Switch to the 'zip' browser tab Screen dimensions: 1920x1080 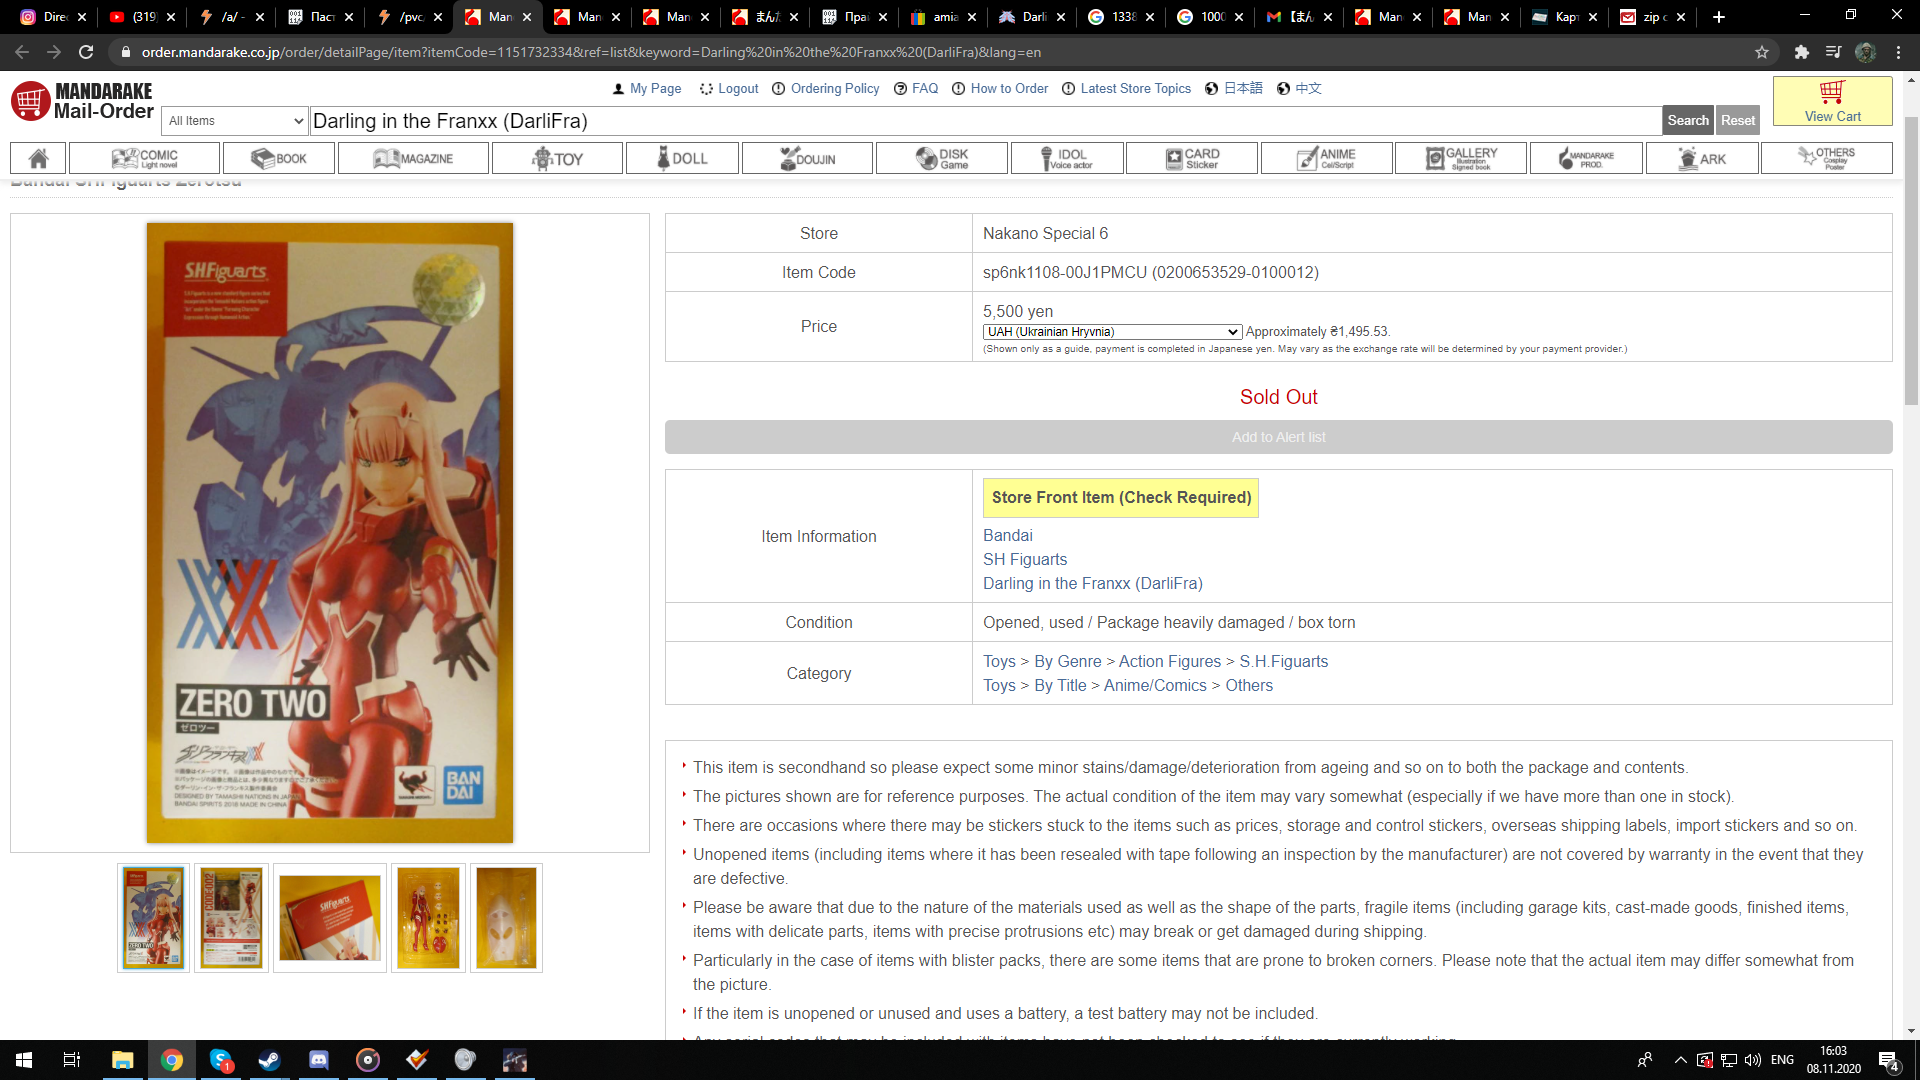1652,17
